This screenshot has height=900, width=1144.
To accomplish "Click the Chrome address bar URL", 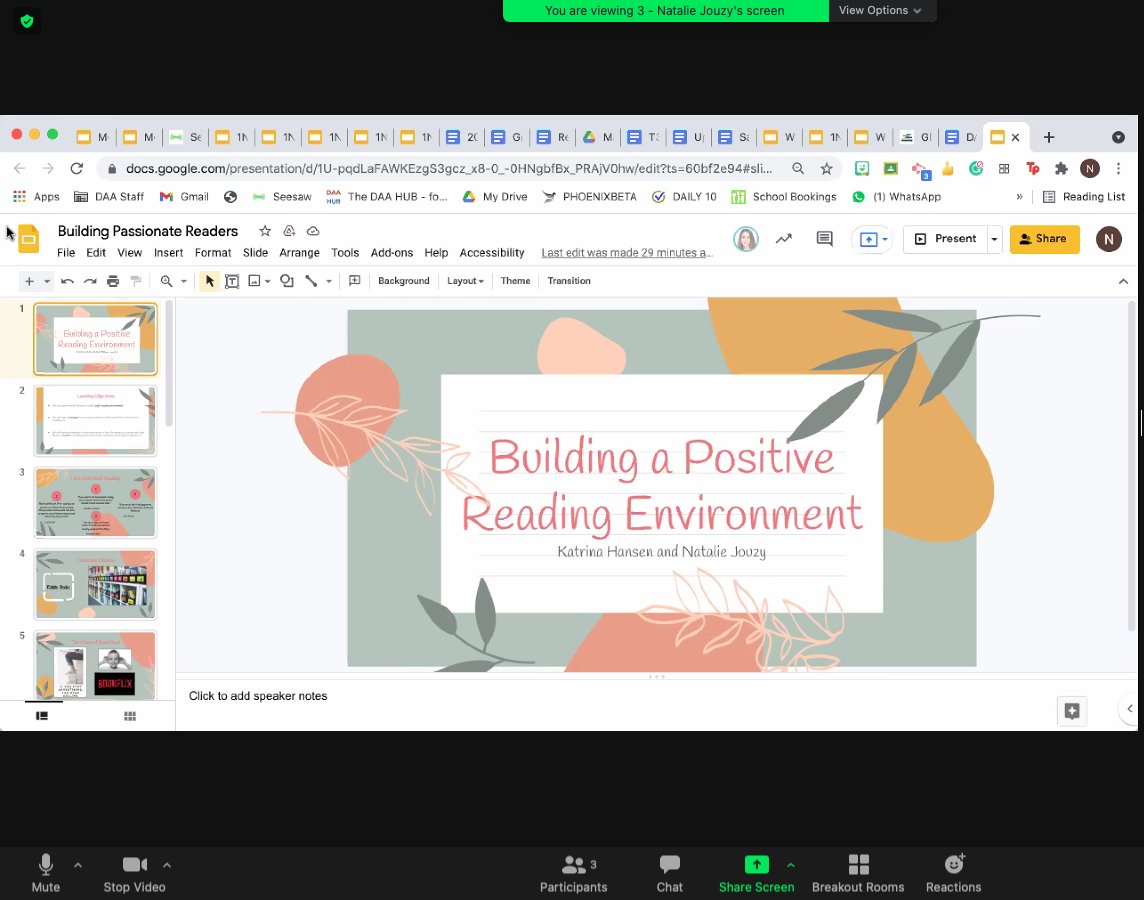I will (448, 168).
